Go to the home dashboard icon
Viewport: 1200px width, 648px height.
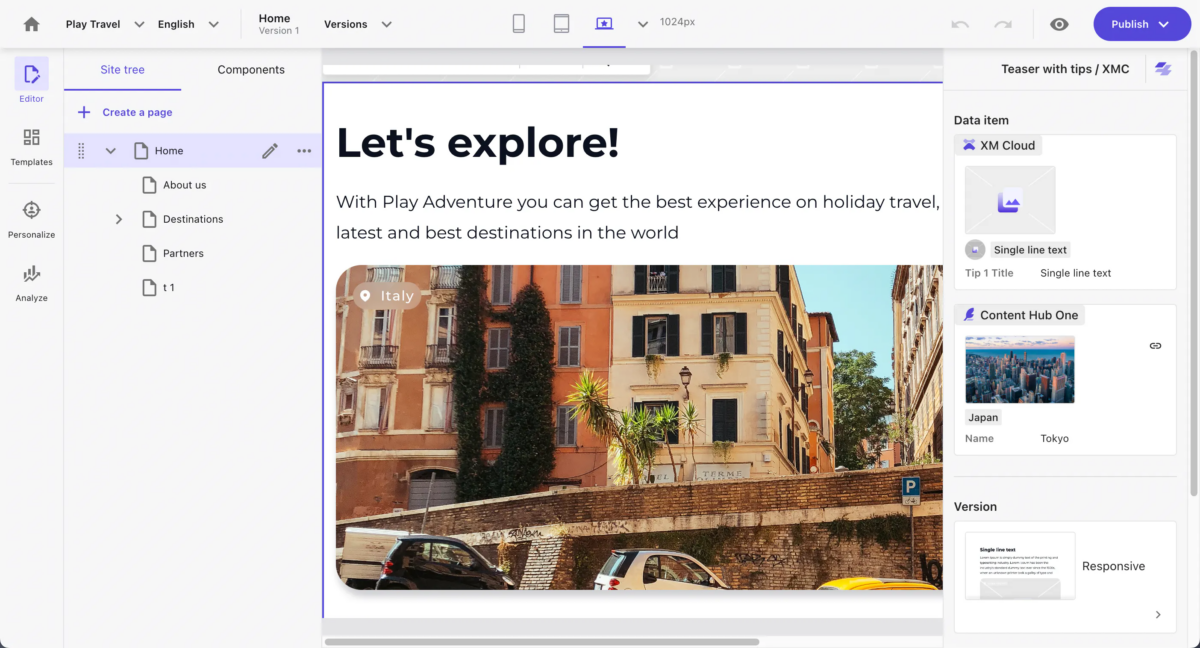tap(32, 24)
